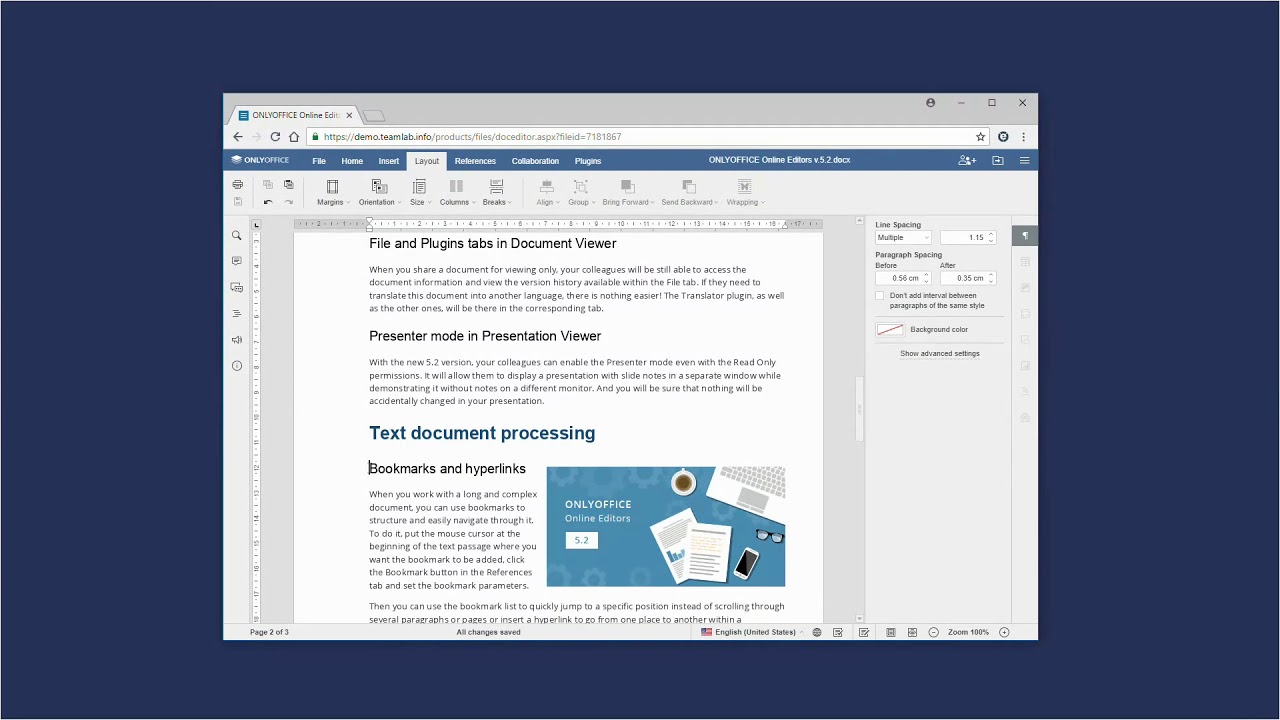
Task: Click the Print document icon
Action: pos(237,185)
